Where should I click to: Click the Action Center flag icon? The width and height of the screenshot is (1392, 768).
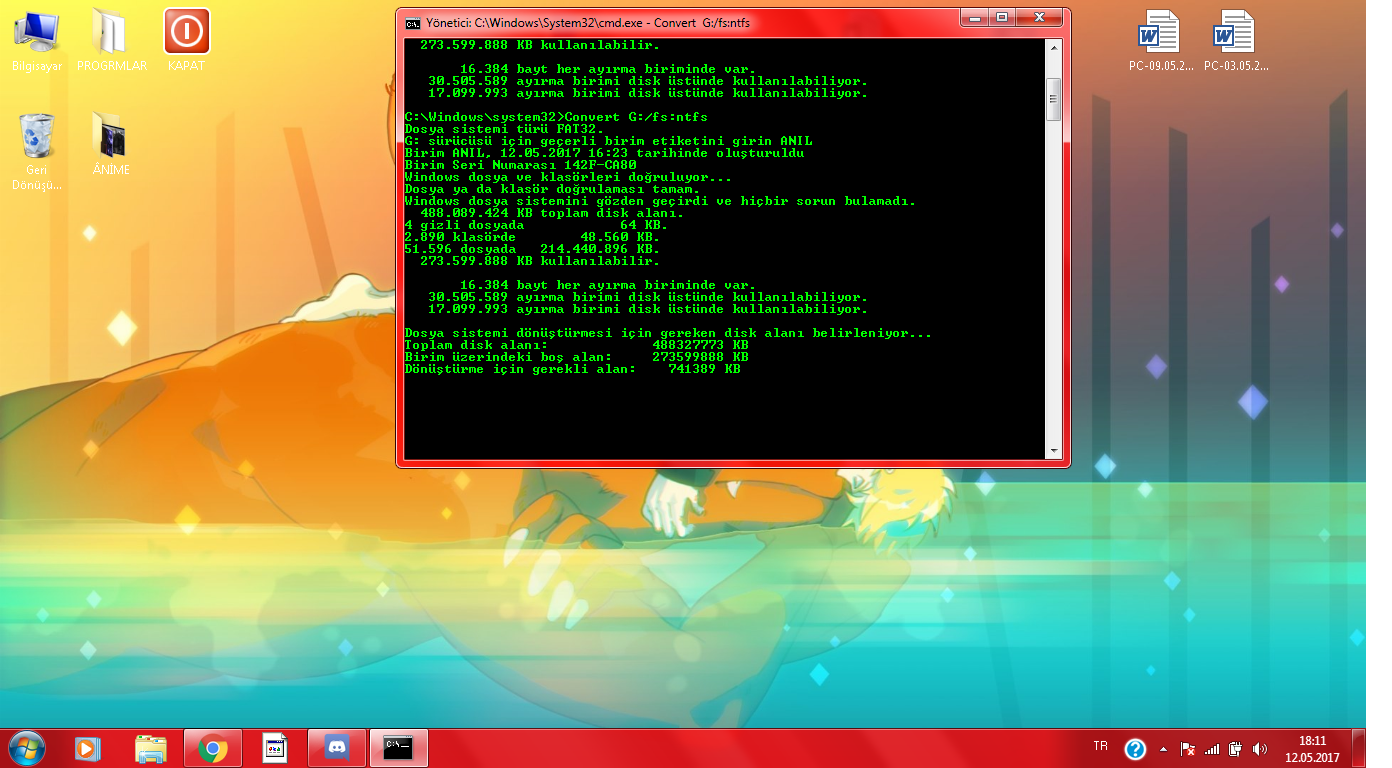[x=1188, y=748]
